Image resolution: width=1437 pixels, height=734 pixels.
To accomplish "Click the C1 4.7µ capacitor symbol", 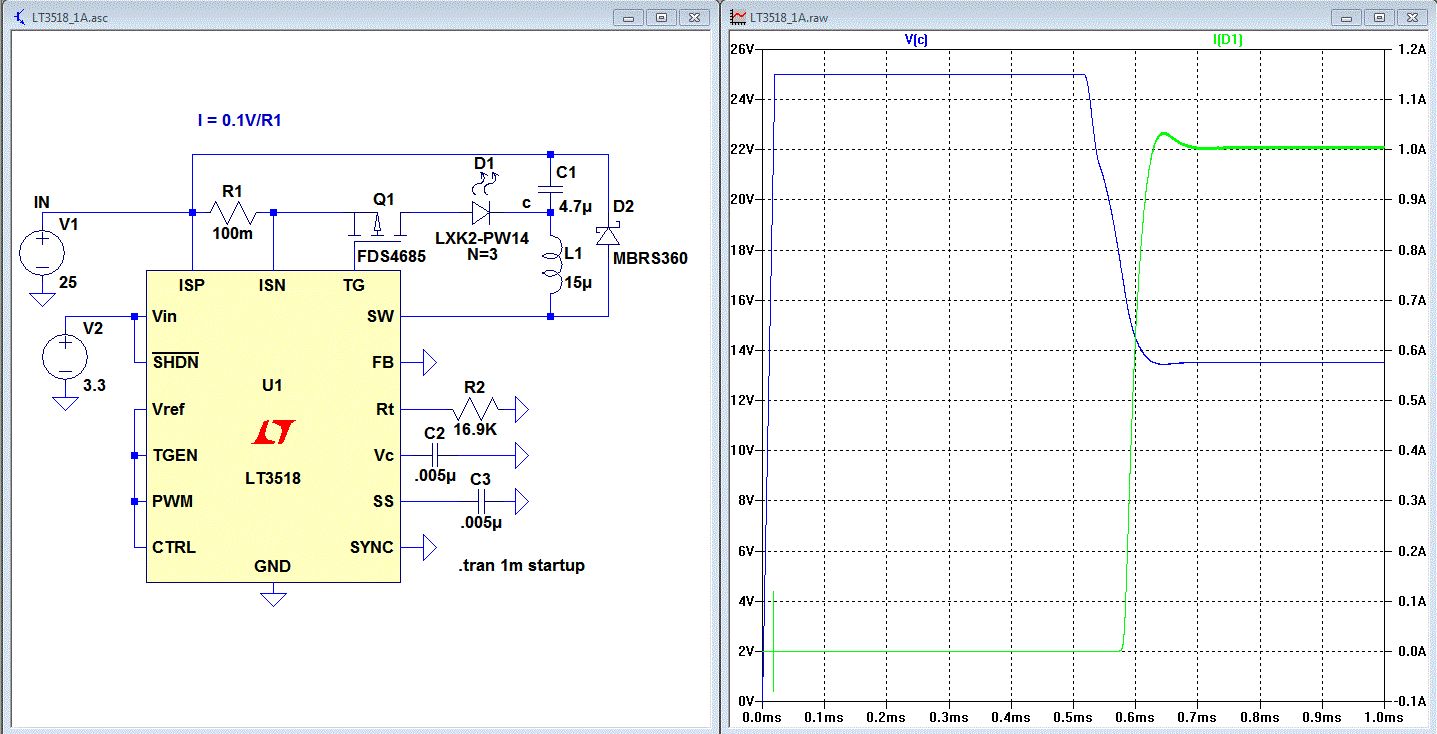I will coord(550,189).
